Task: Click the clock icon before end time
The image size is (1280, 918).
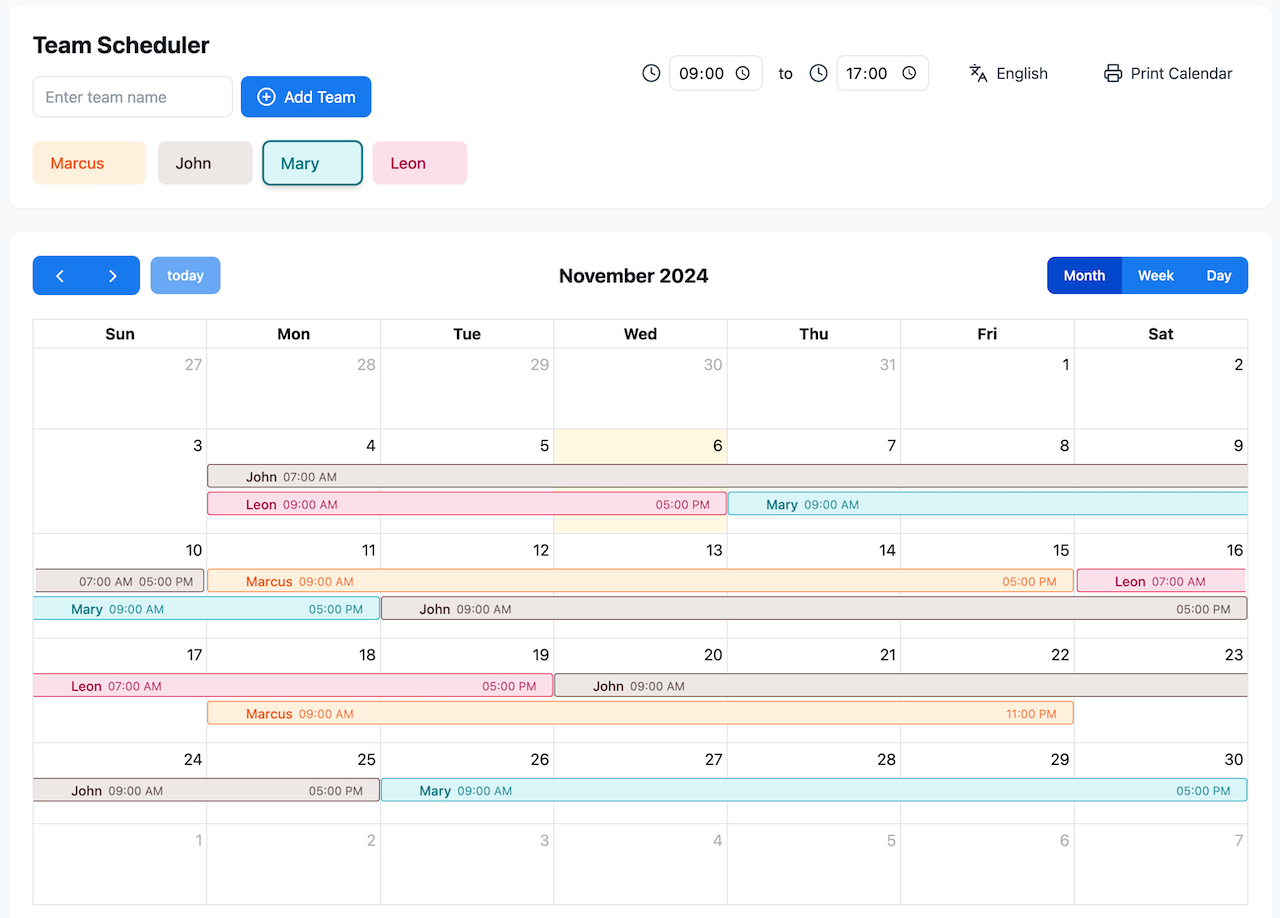Action: tap(818, 73)
